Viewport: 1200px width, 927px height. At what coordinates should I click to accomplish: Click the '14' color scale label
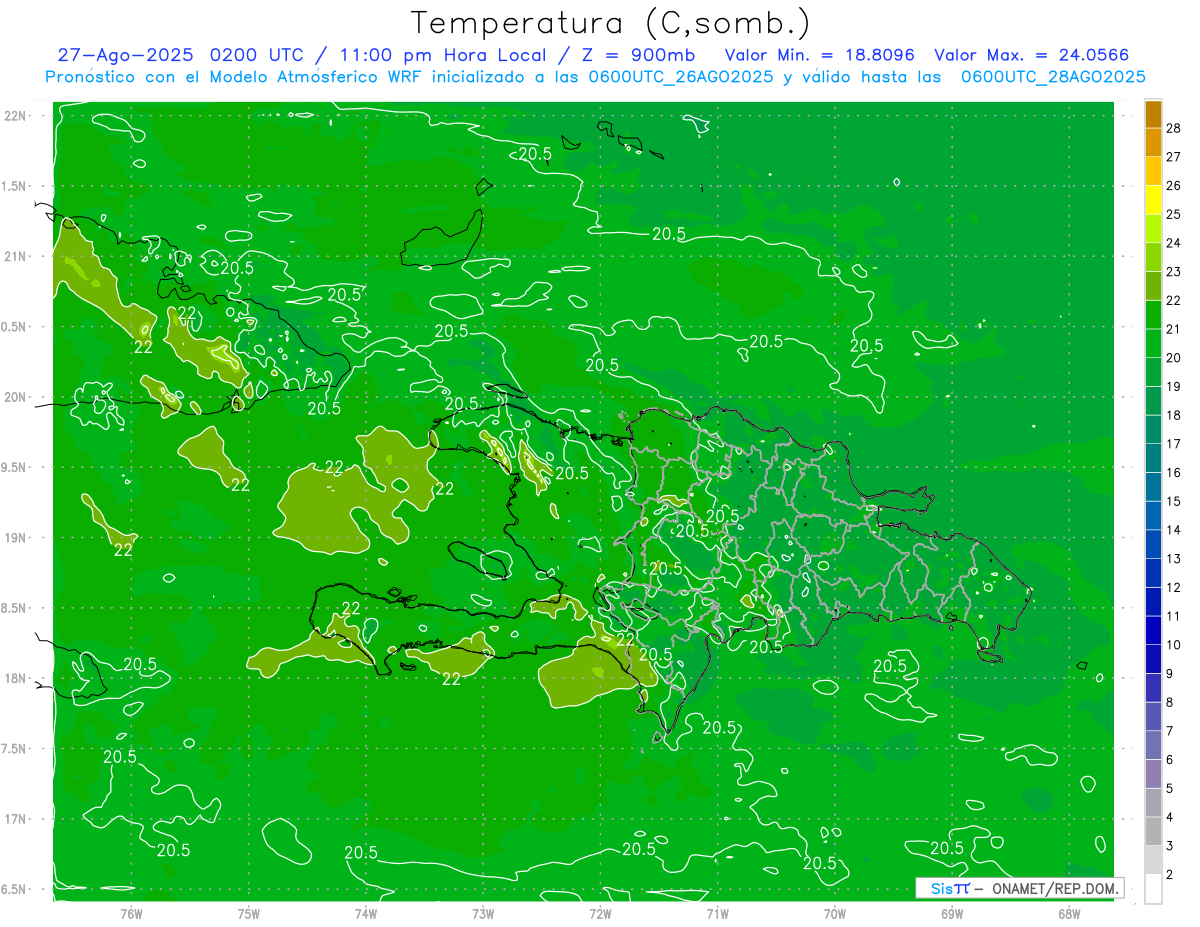click(1174, 530)
